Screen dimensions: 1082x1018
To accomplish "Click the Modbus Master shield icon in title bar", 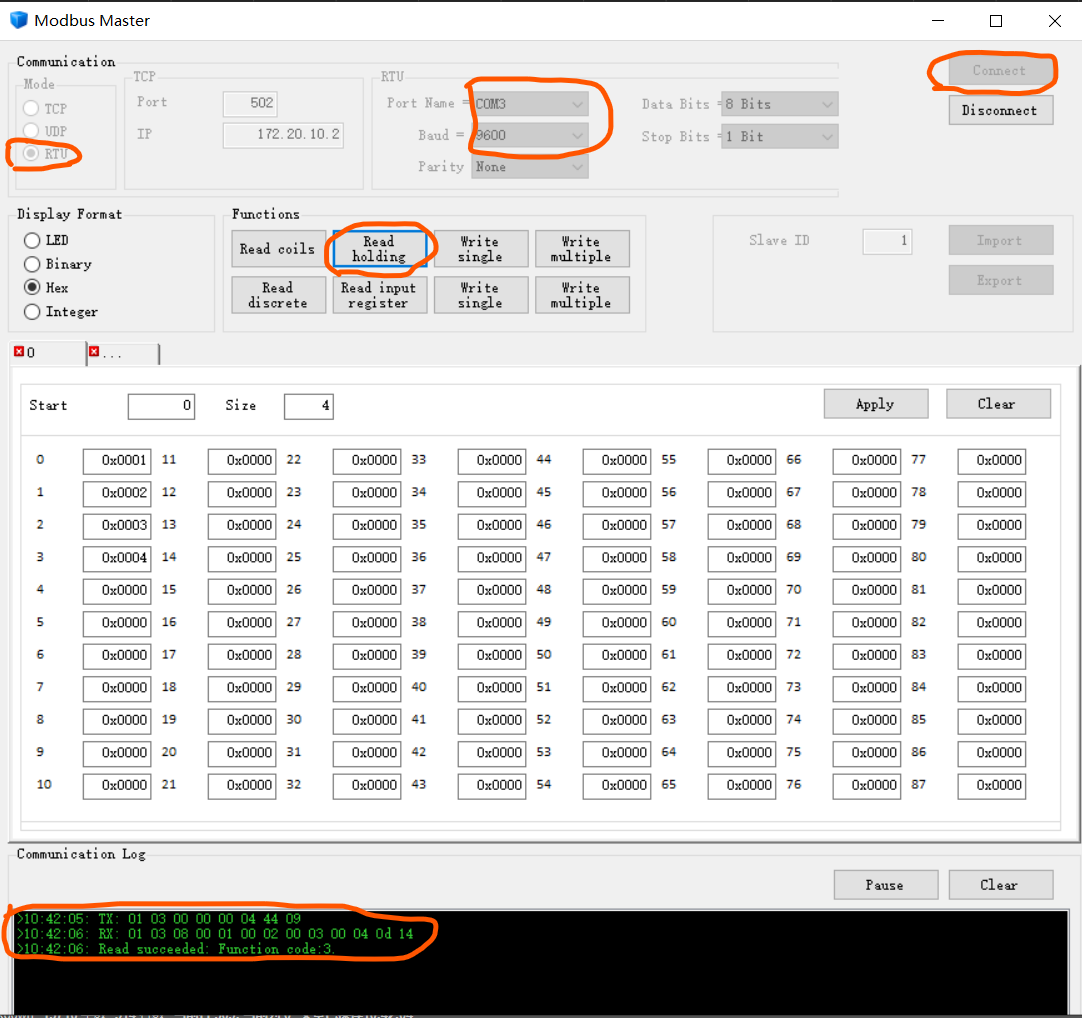I will point(18,19).
